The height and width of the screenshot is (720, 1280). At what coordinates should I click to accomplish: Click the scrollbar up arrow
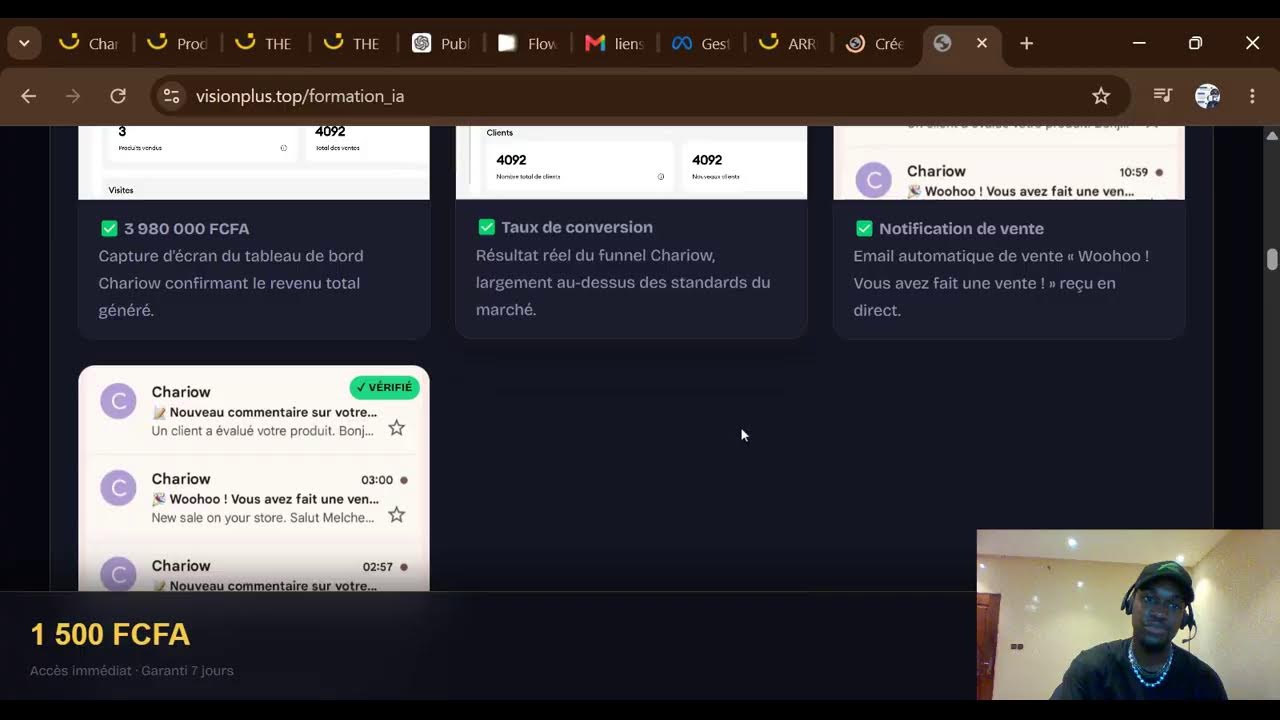[1272, 135]
